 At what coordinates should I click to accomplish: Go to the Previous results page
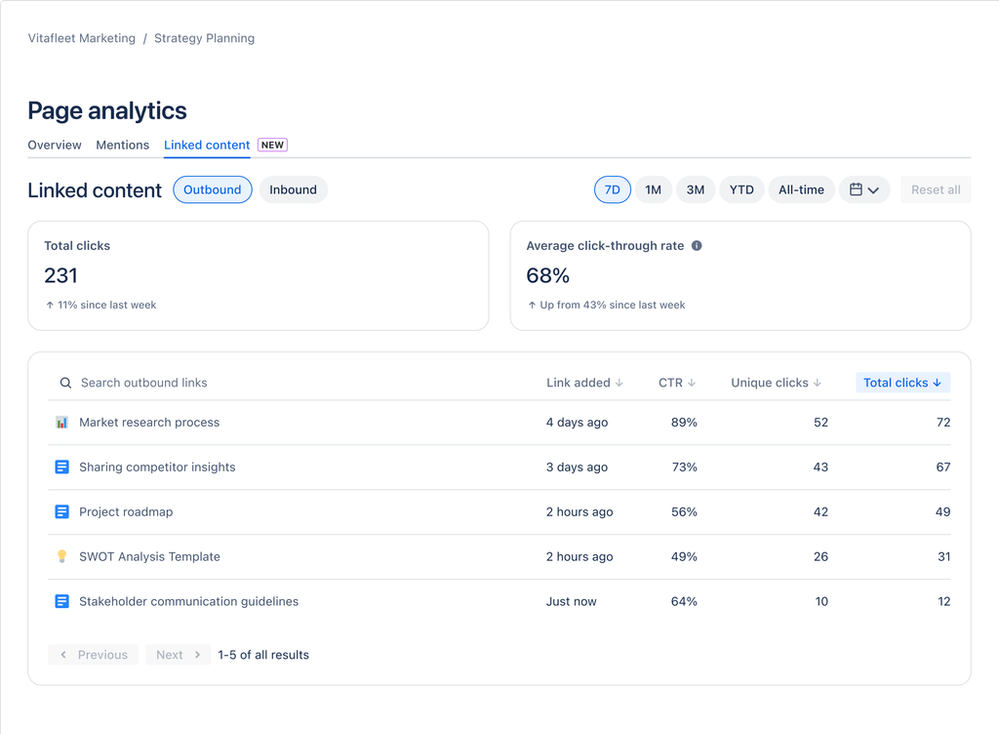coord(94,655)
